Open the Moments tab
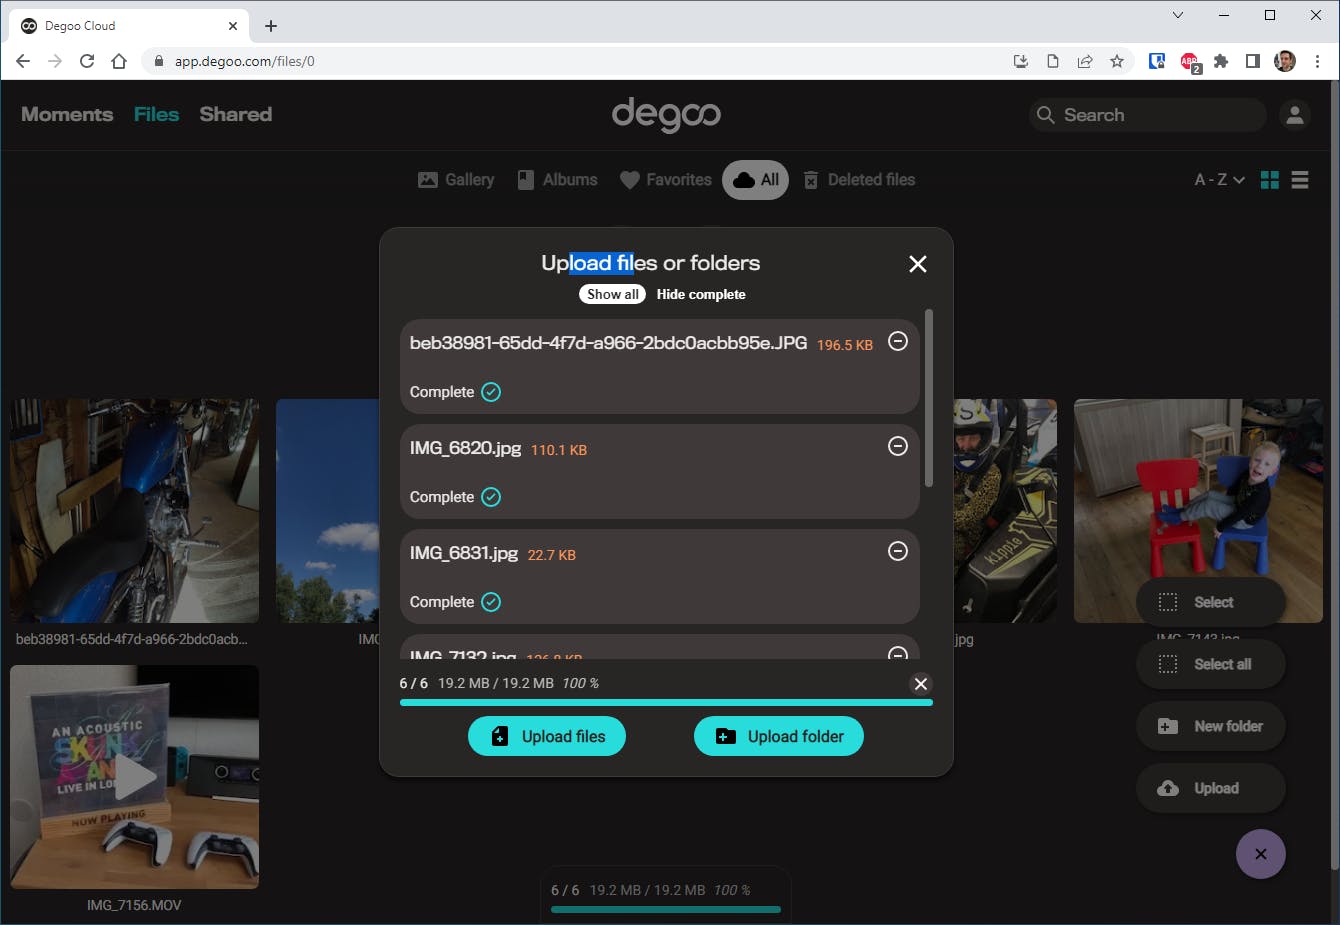1340x925 pixels. (x=67, y=114)
